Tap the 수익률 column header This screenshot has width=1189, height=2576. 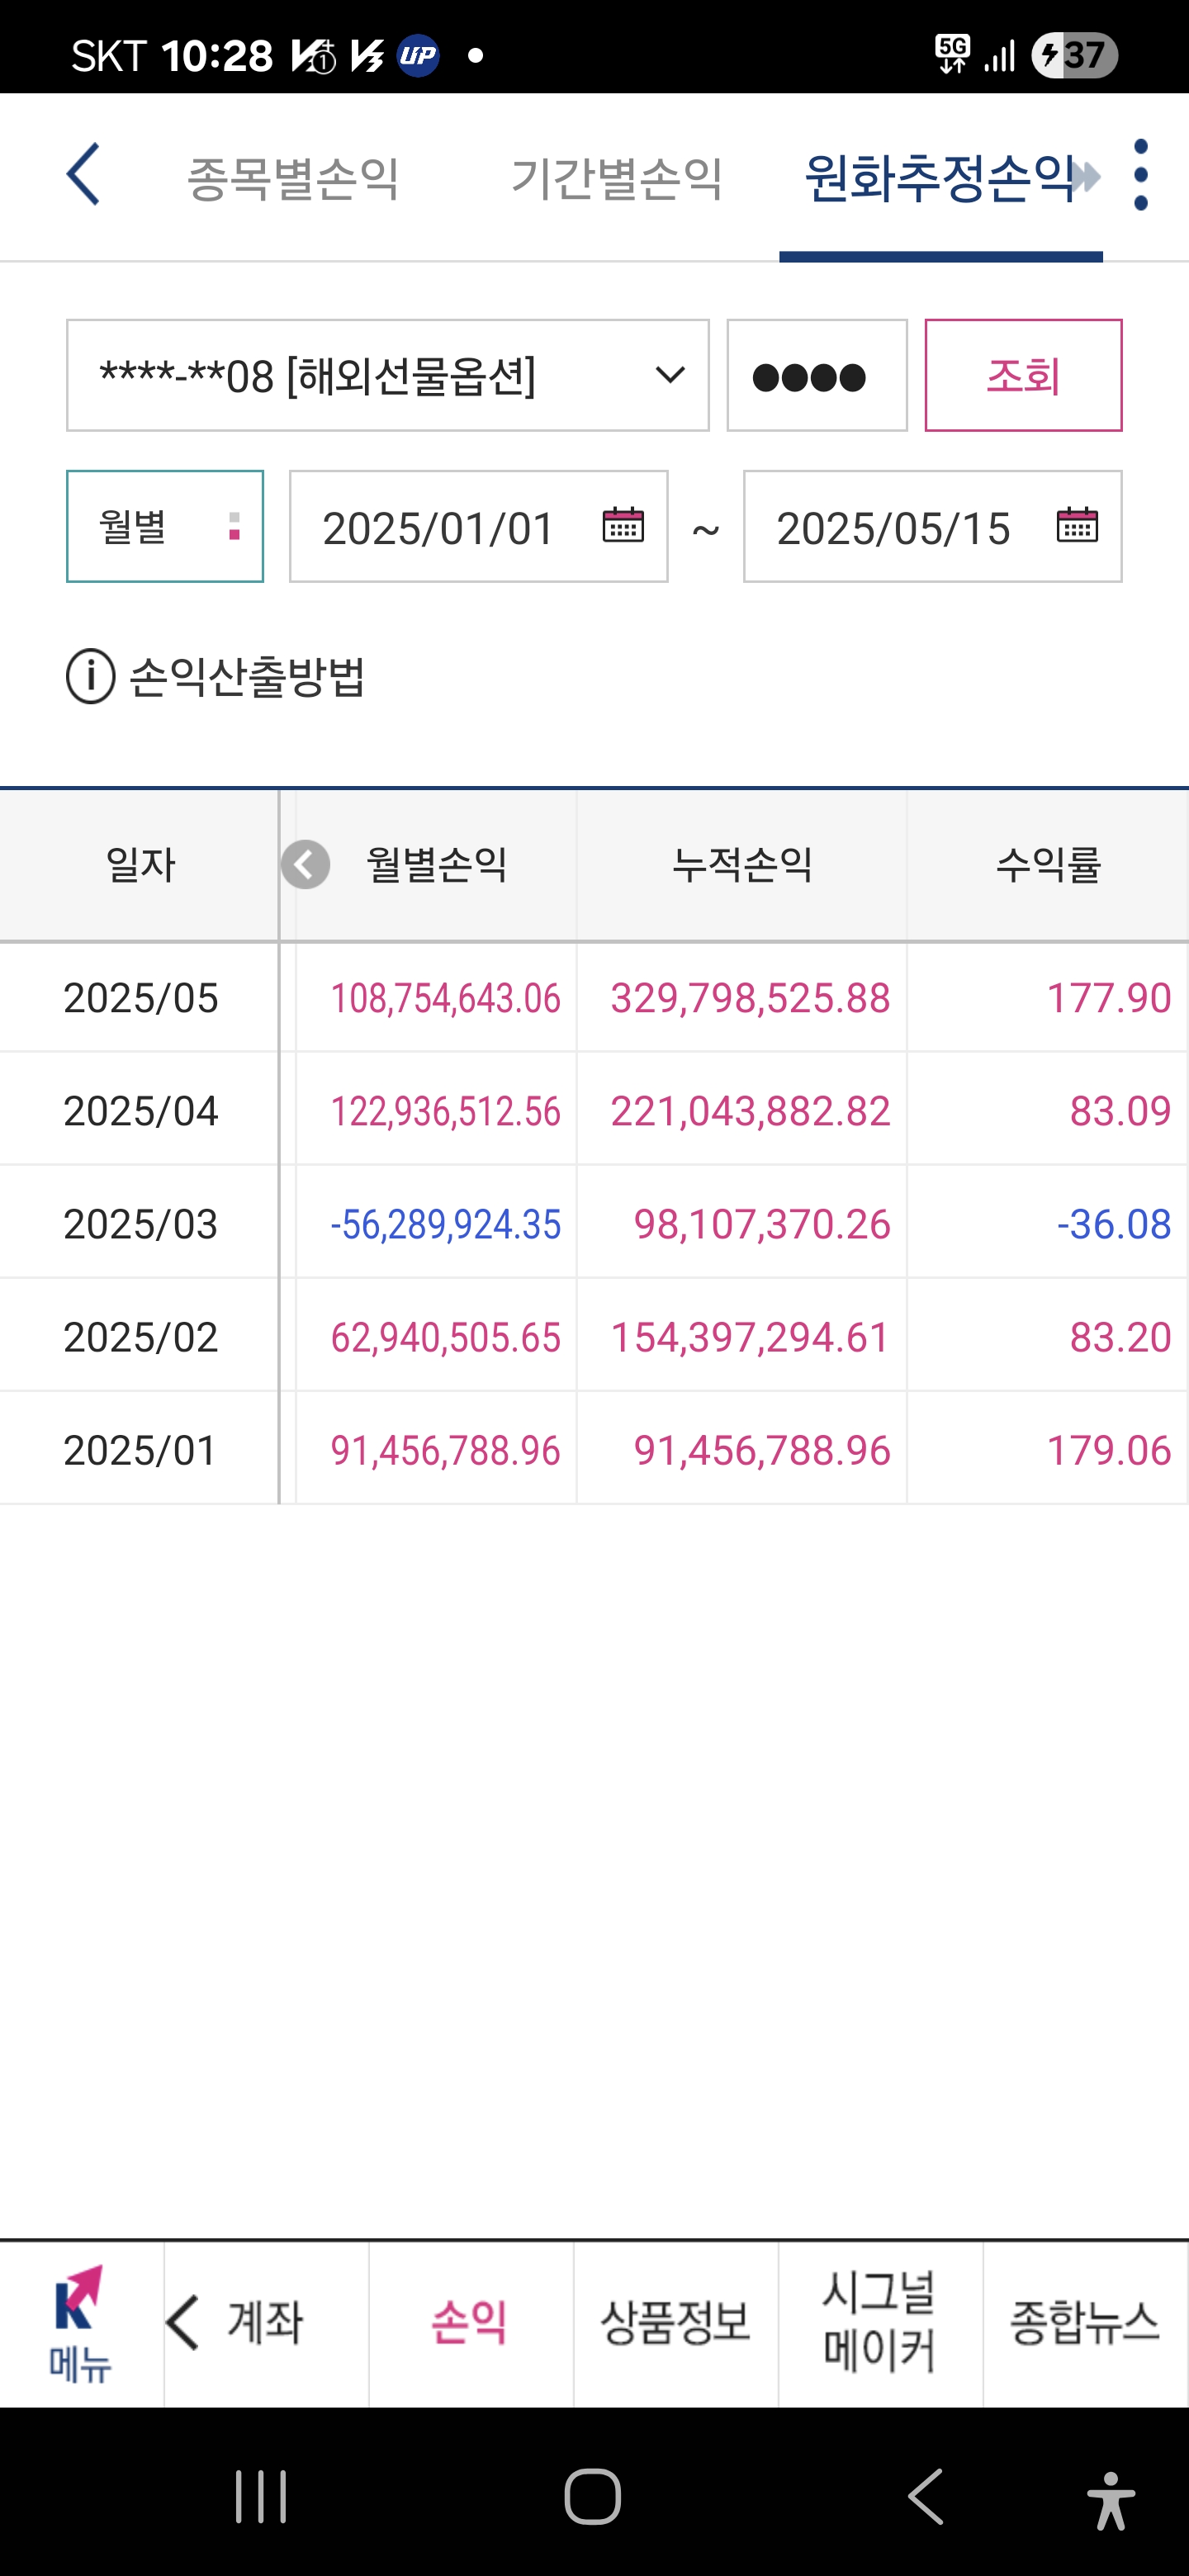coord(1048,865)
